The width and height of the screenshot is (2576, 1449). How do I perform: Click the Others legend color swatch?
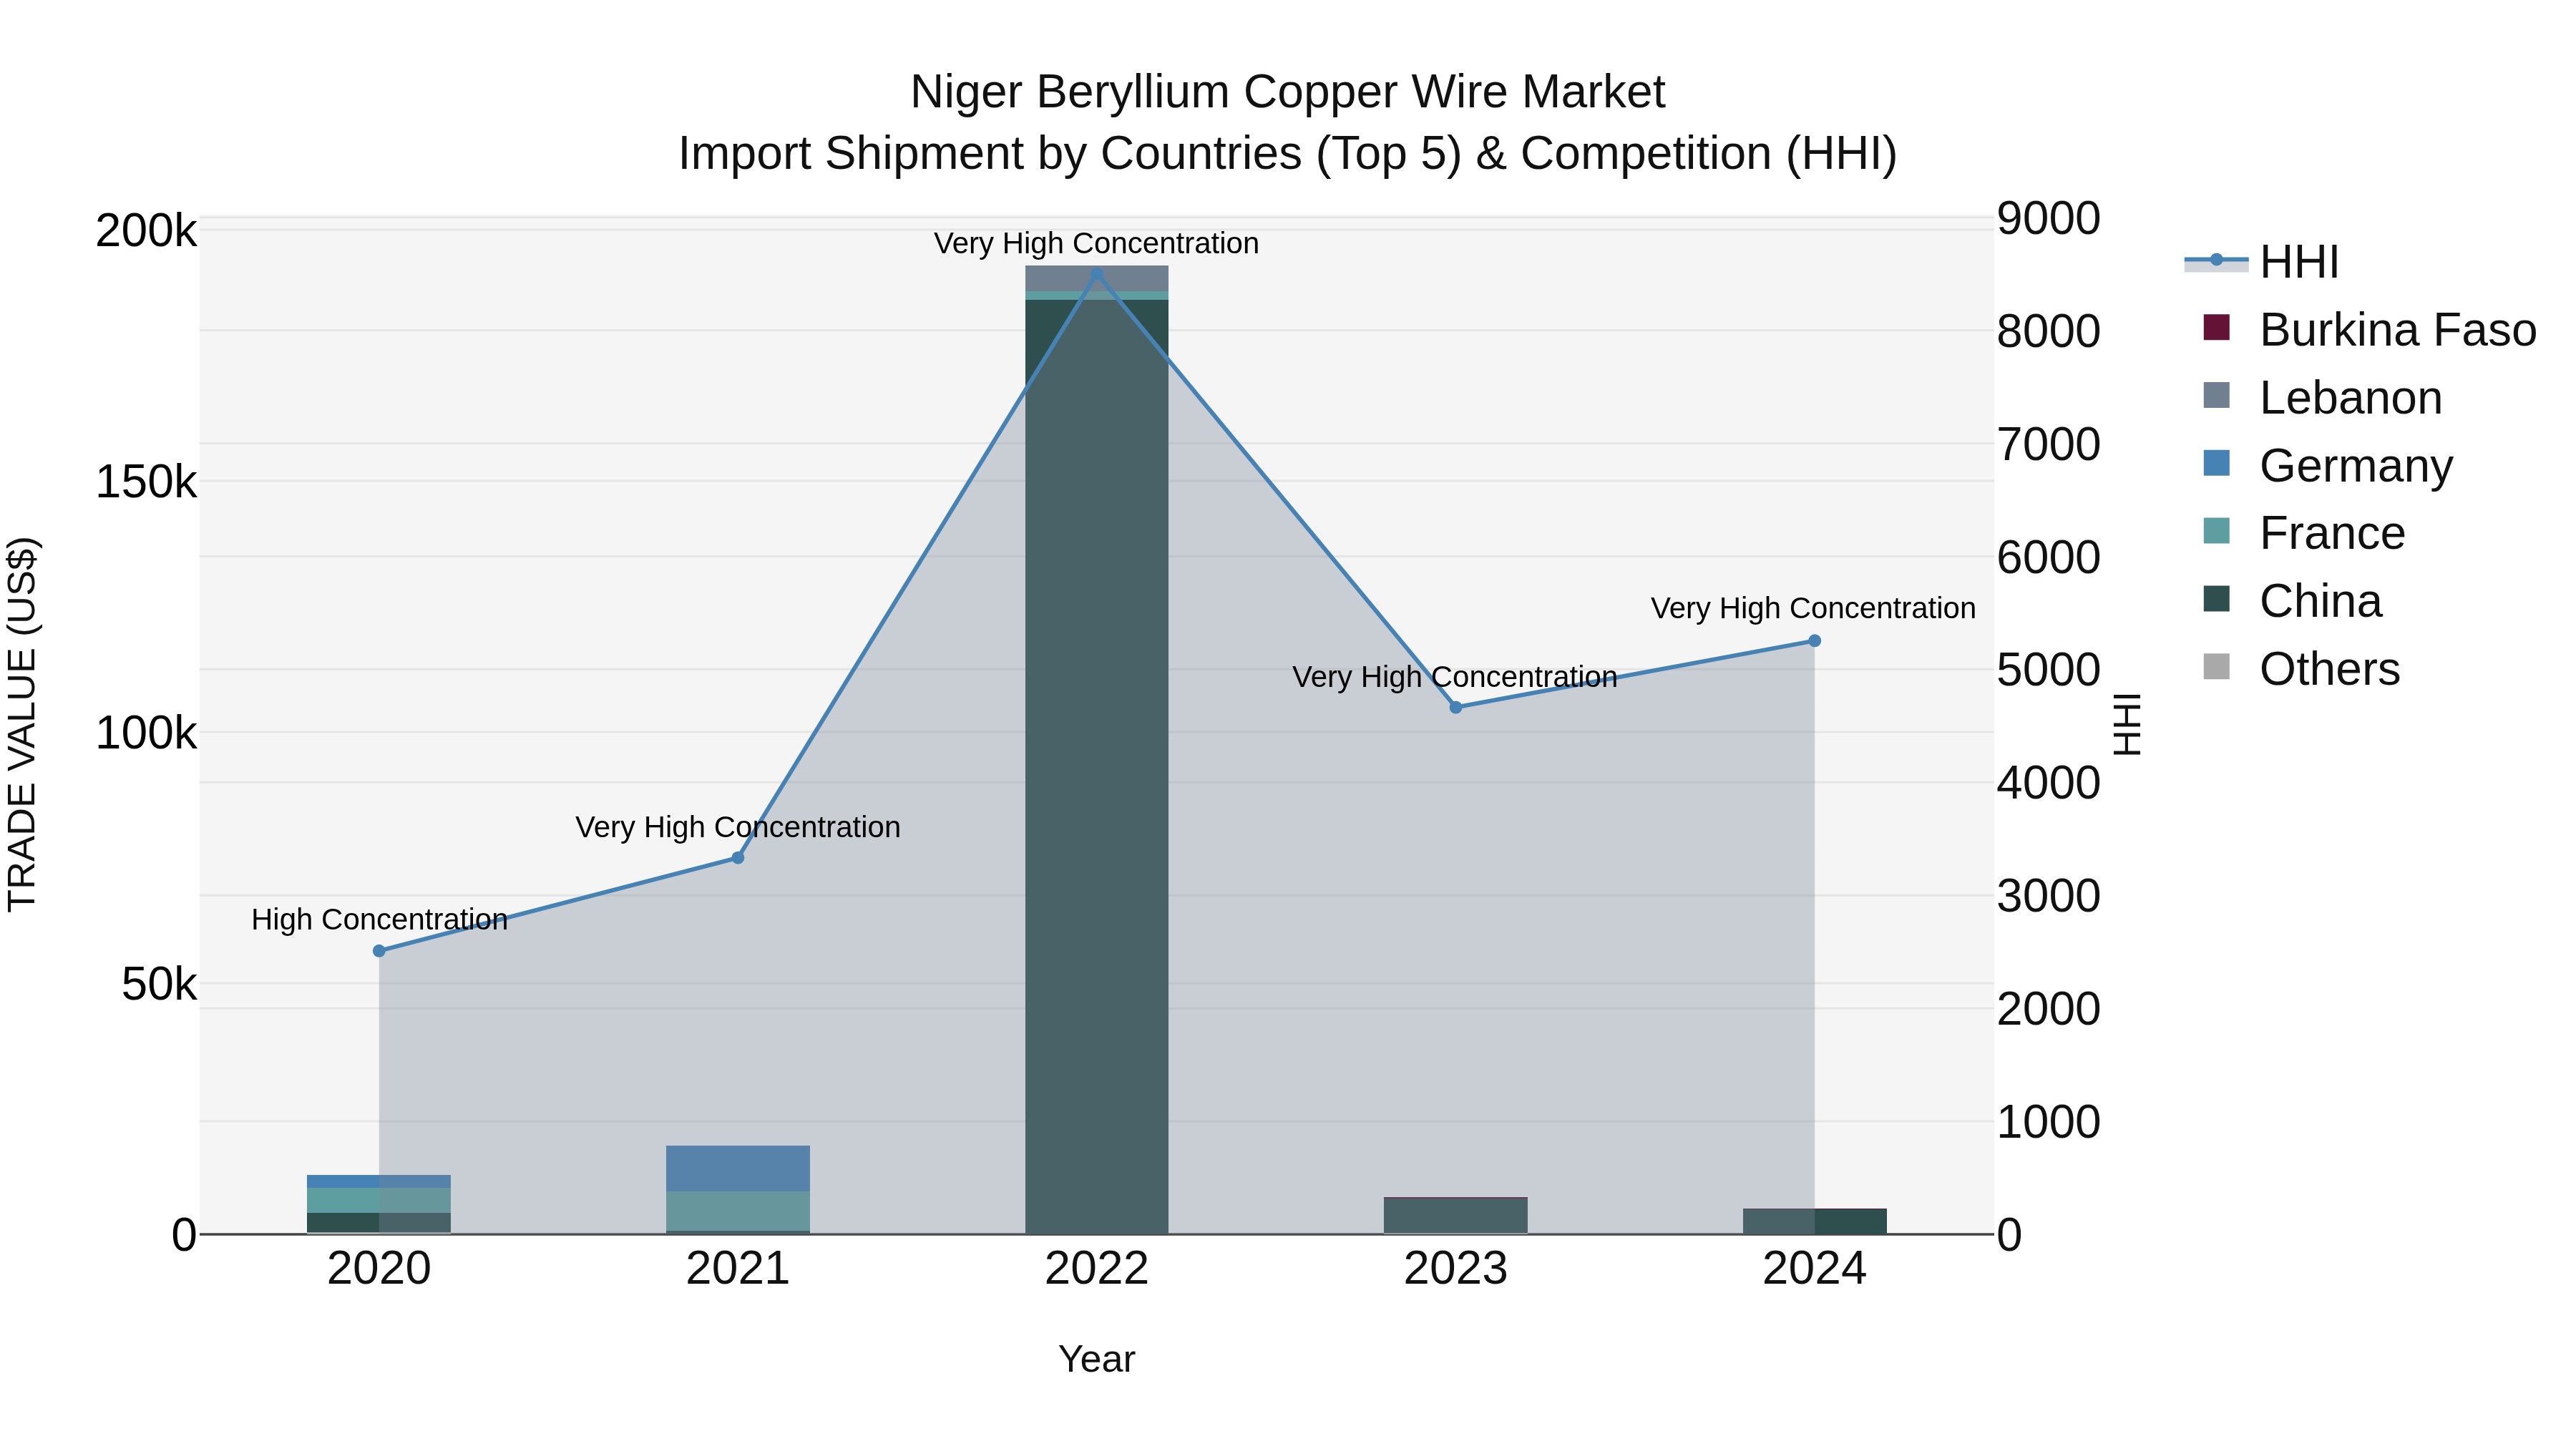2217,667
